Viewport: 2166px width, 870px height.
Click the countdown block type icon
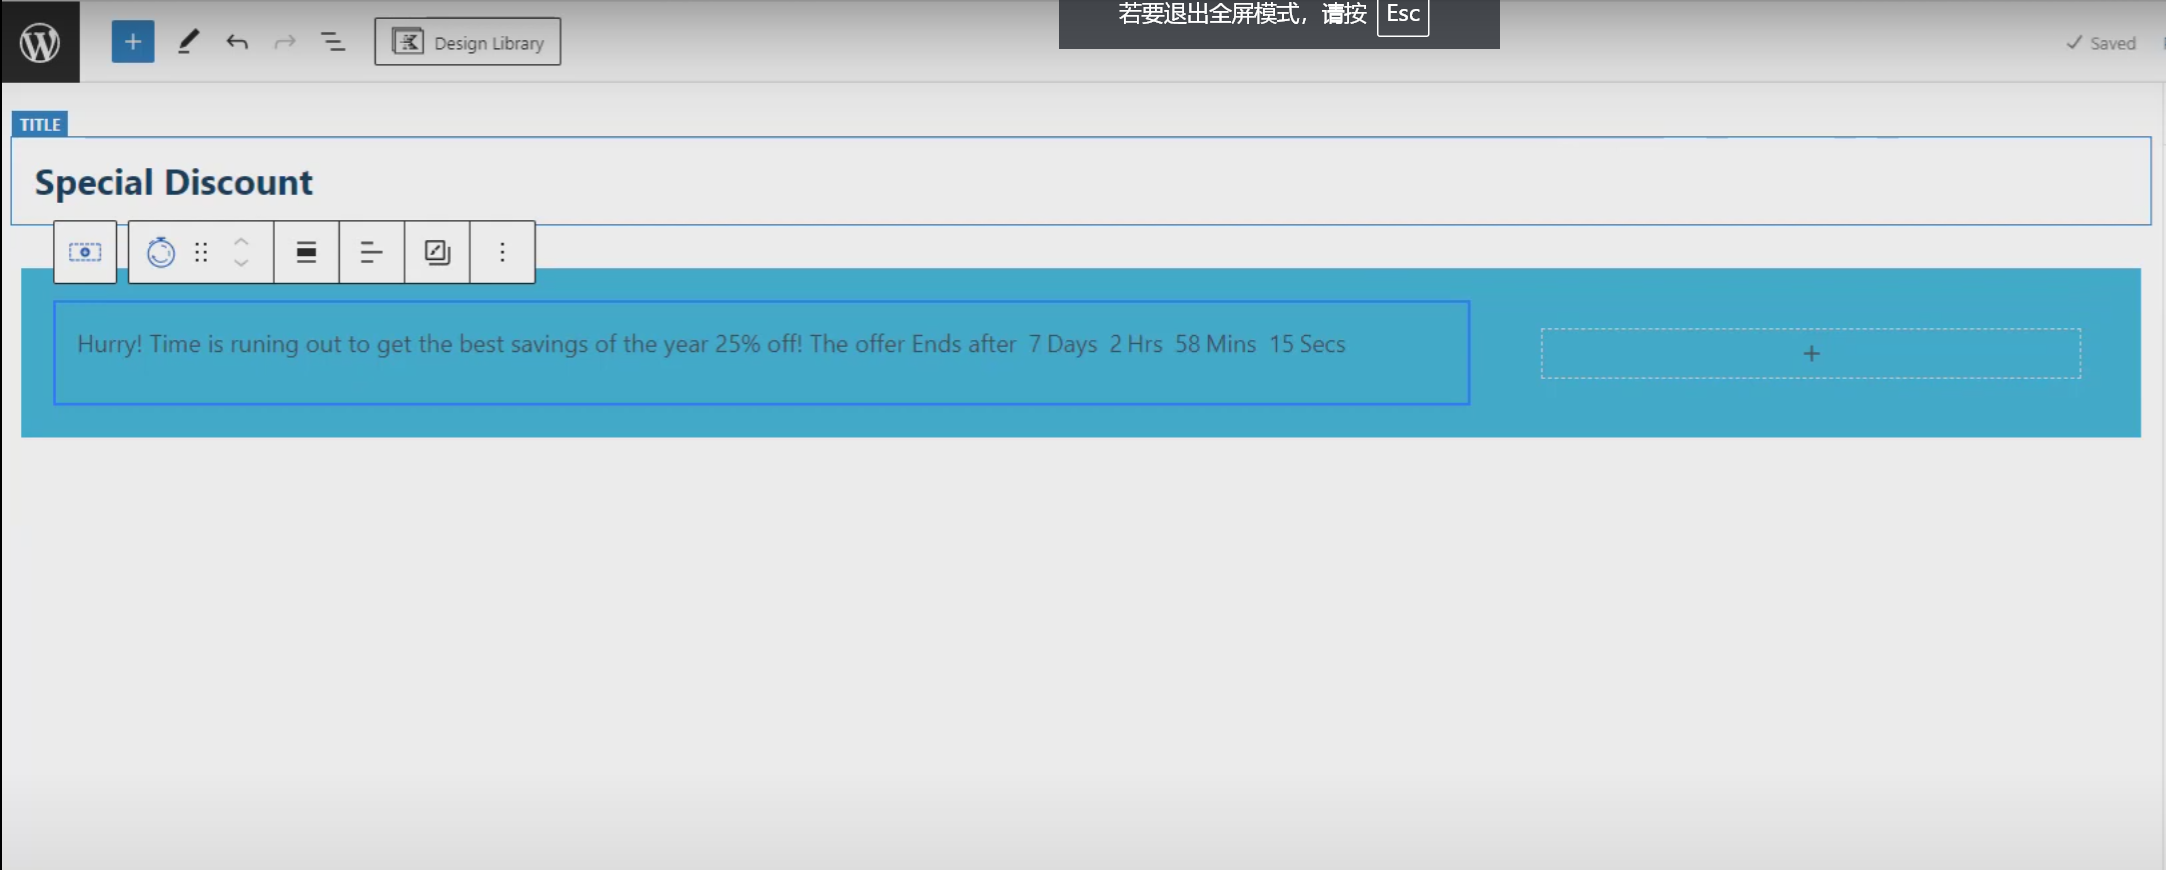point(161,252)
